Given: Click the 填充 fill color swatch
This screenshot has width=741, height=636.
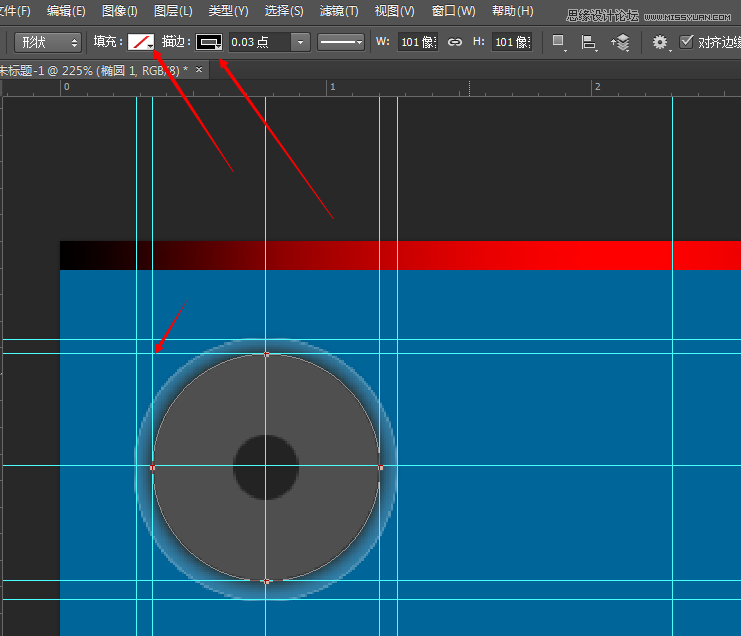Looking at the screenshot, I should click(141, 42).
